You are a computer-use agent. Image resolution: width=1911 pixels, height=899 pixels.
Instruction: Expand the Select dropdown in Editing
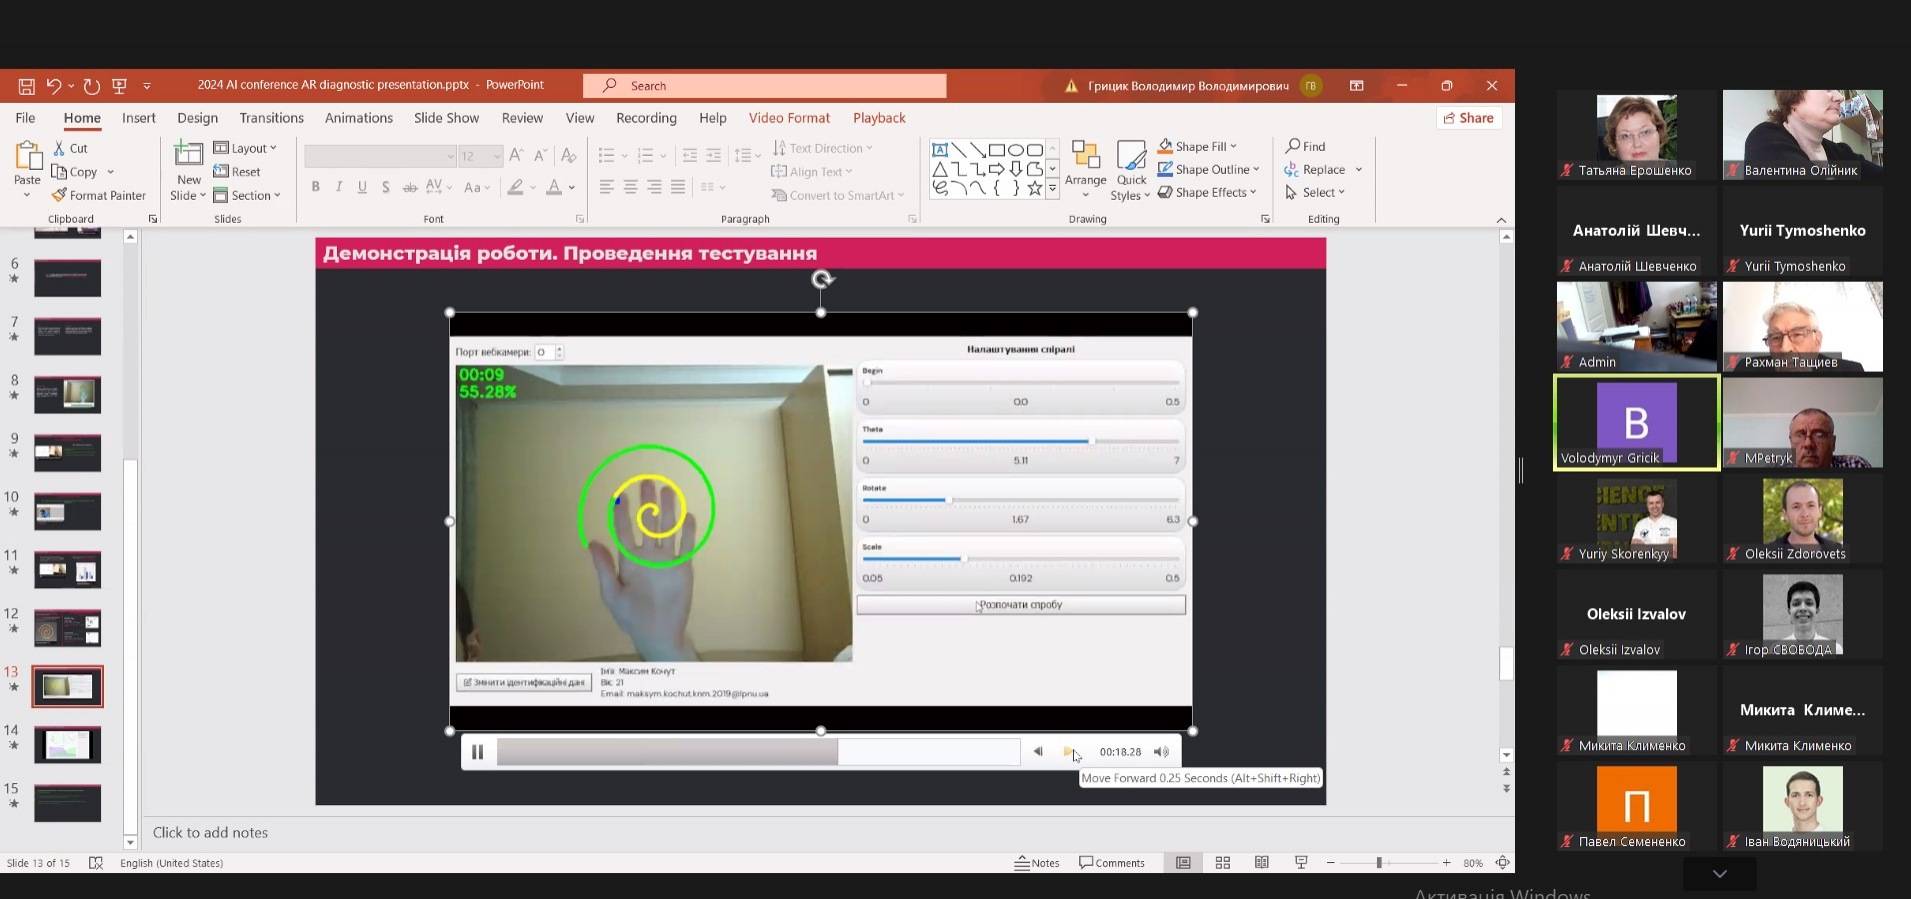[1316, 192]
